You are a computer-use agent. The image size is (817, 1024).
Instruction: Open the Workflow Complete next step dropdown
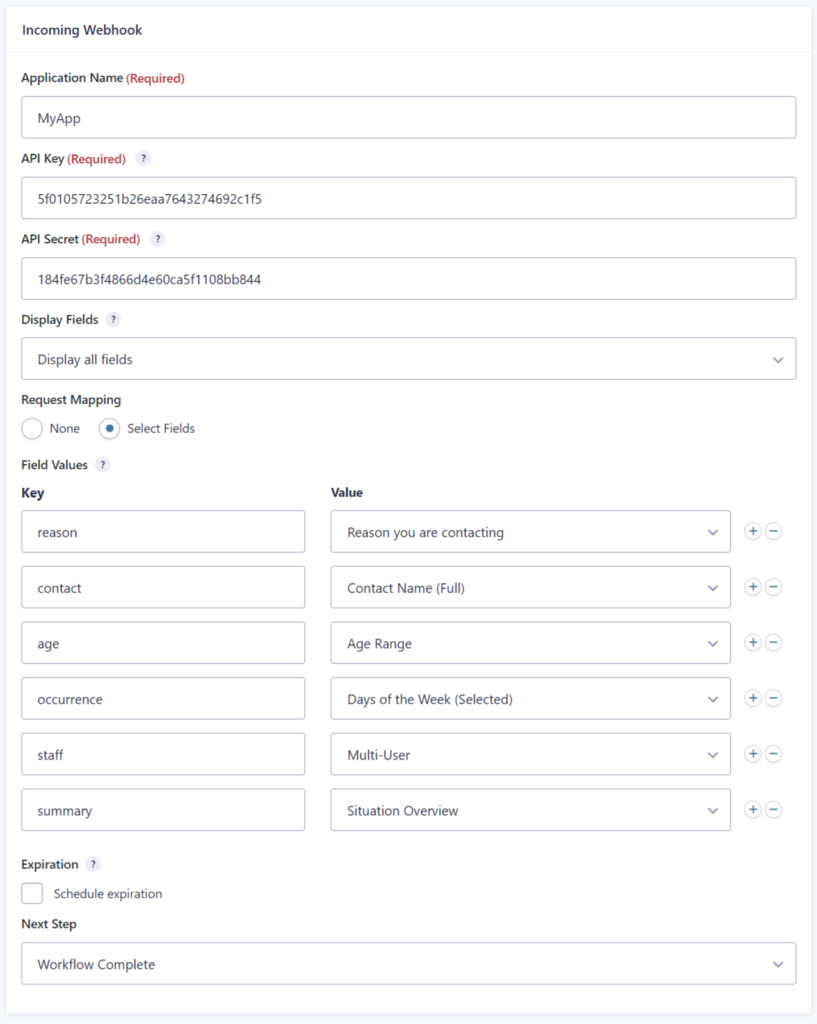408,964
